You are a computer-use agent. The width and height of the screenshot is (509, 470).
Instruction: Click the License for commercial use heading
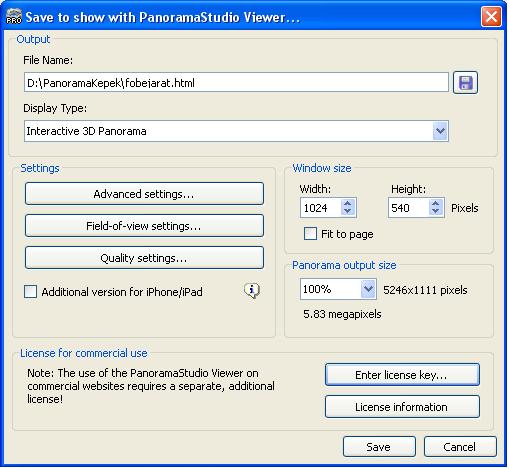pos(84,353)
